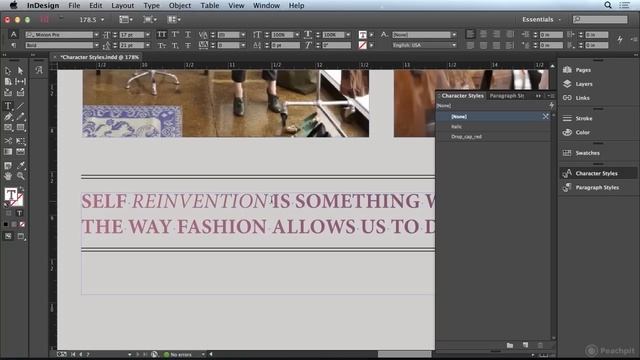Toggle Strikethrough formatting
This screenshot has height=360, width=640.
(x=188, y=45)
